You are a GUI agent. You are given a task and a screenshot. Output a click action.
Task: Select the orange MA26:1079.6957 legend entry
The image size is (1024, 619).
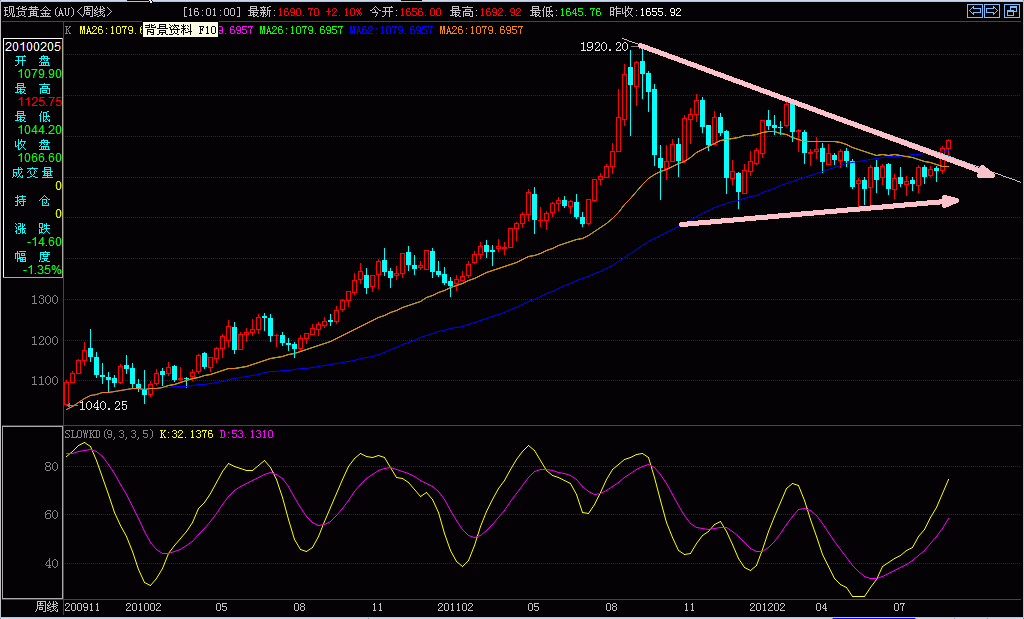[481, 30]
